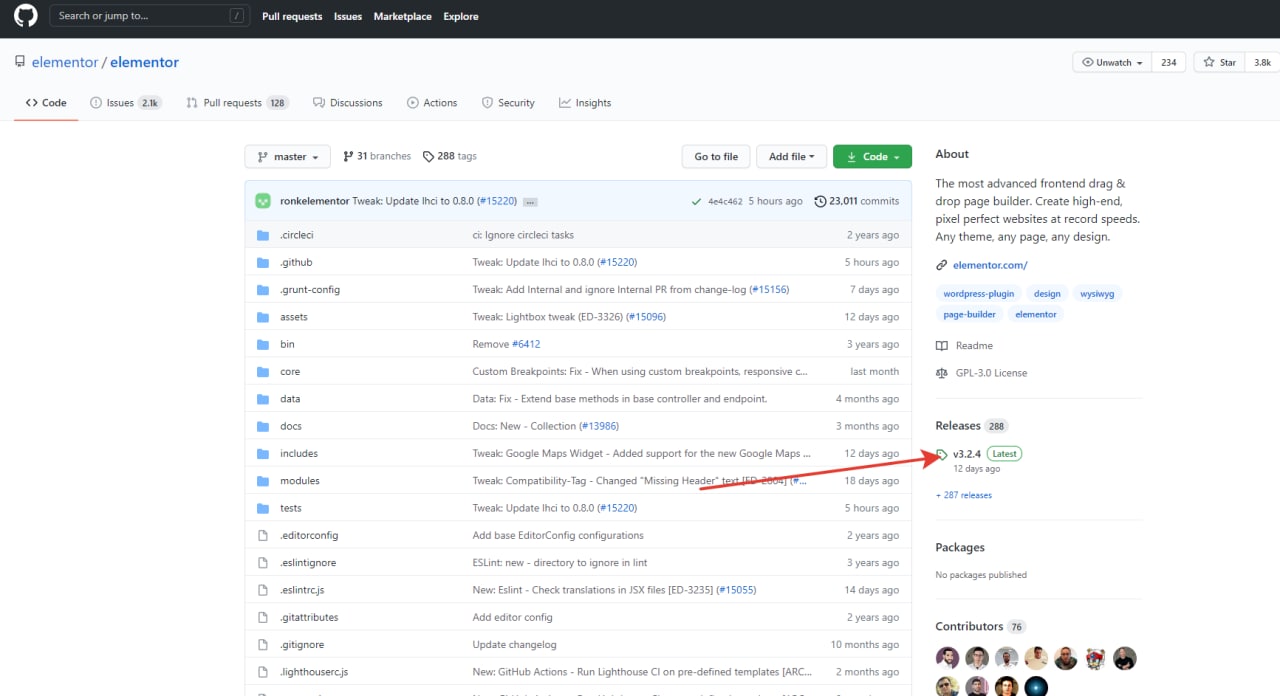
Task: Open the .lighthouserc.js file
Action: click(314, 672)
